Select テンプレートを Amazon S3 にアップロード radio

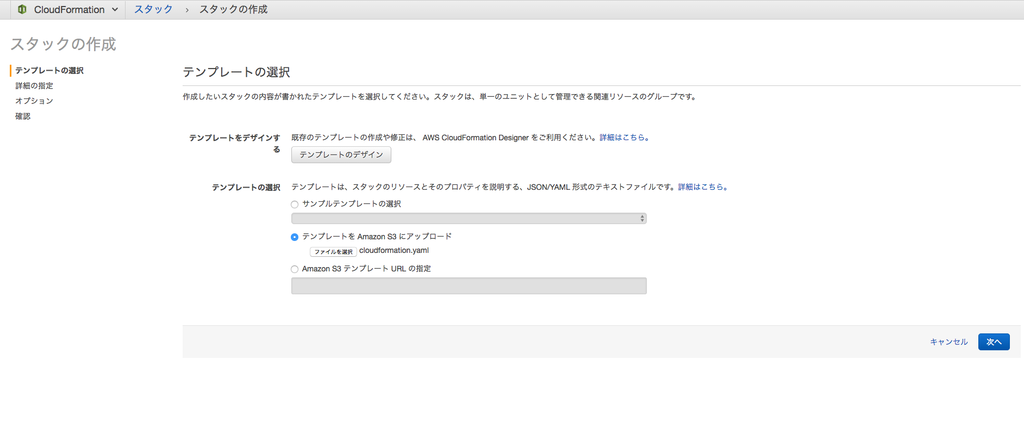coord(295,237)
